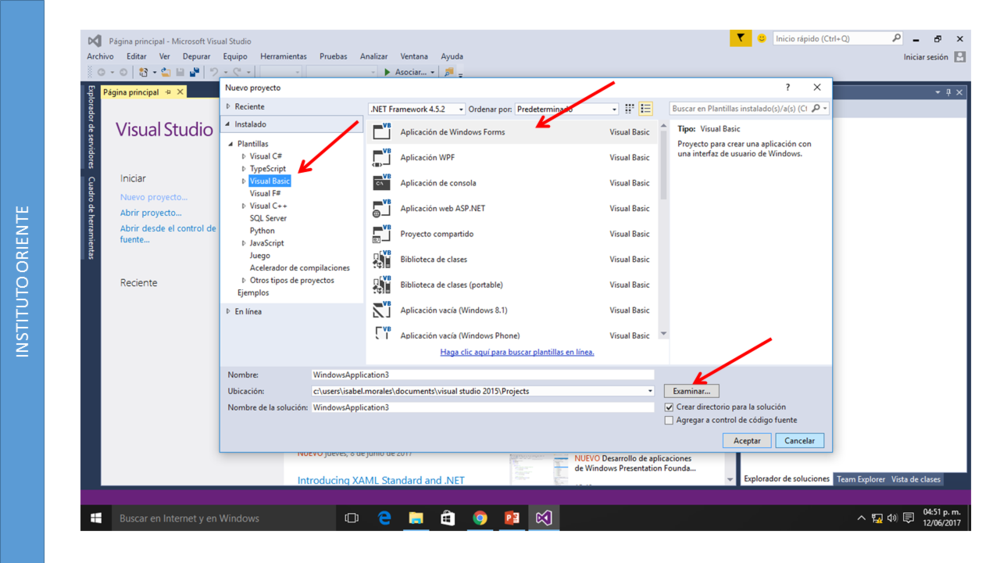Click the Examinar... button

pos(691,391)
